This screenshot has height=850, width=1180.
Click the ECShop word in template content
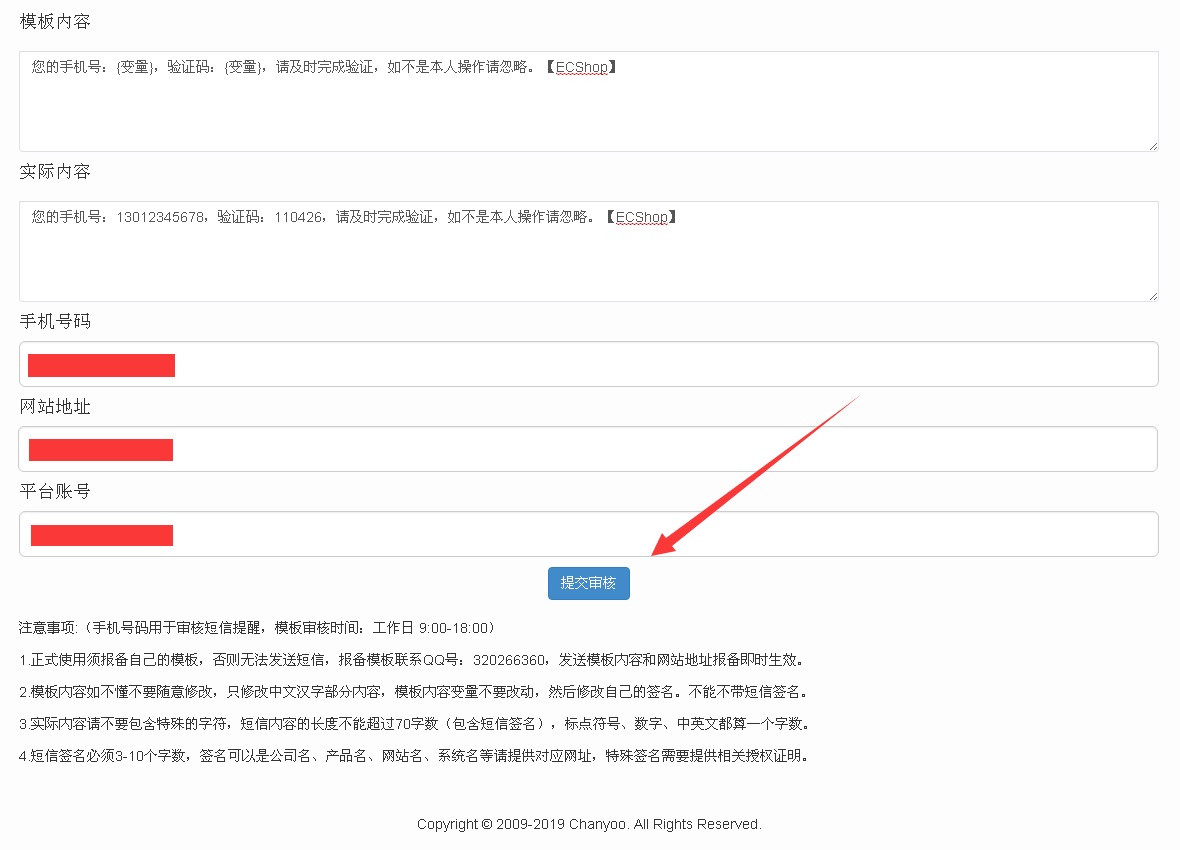tap(581, 67)
